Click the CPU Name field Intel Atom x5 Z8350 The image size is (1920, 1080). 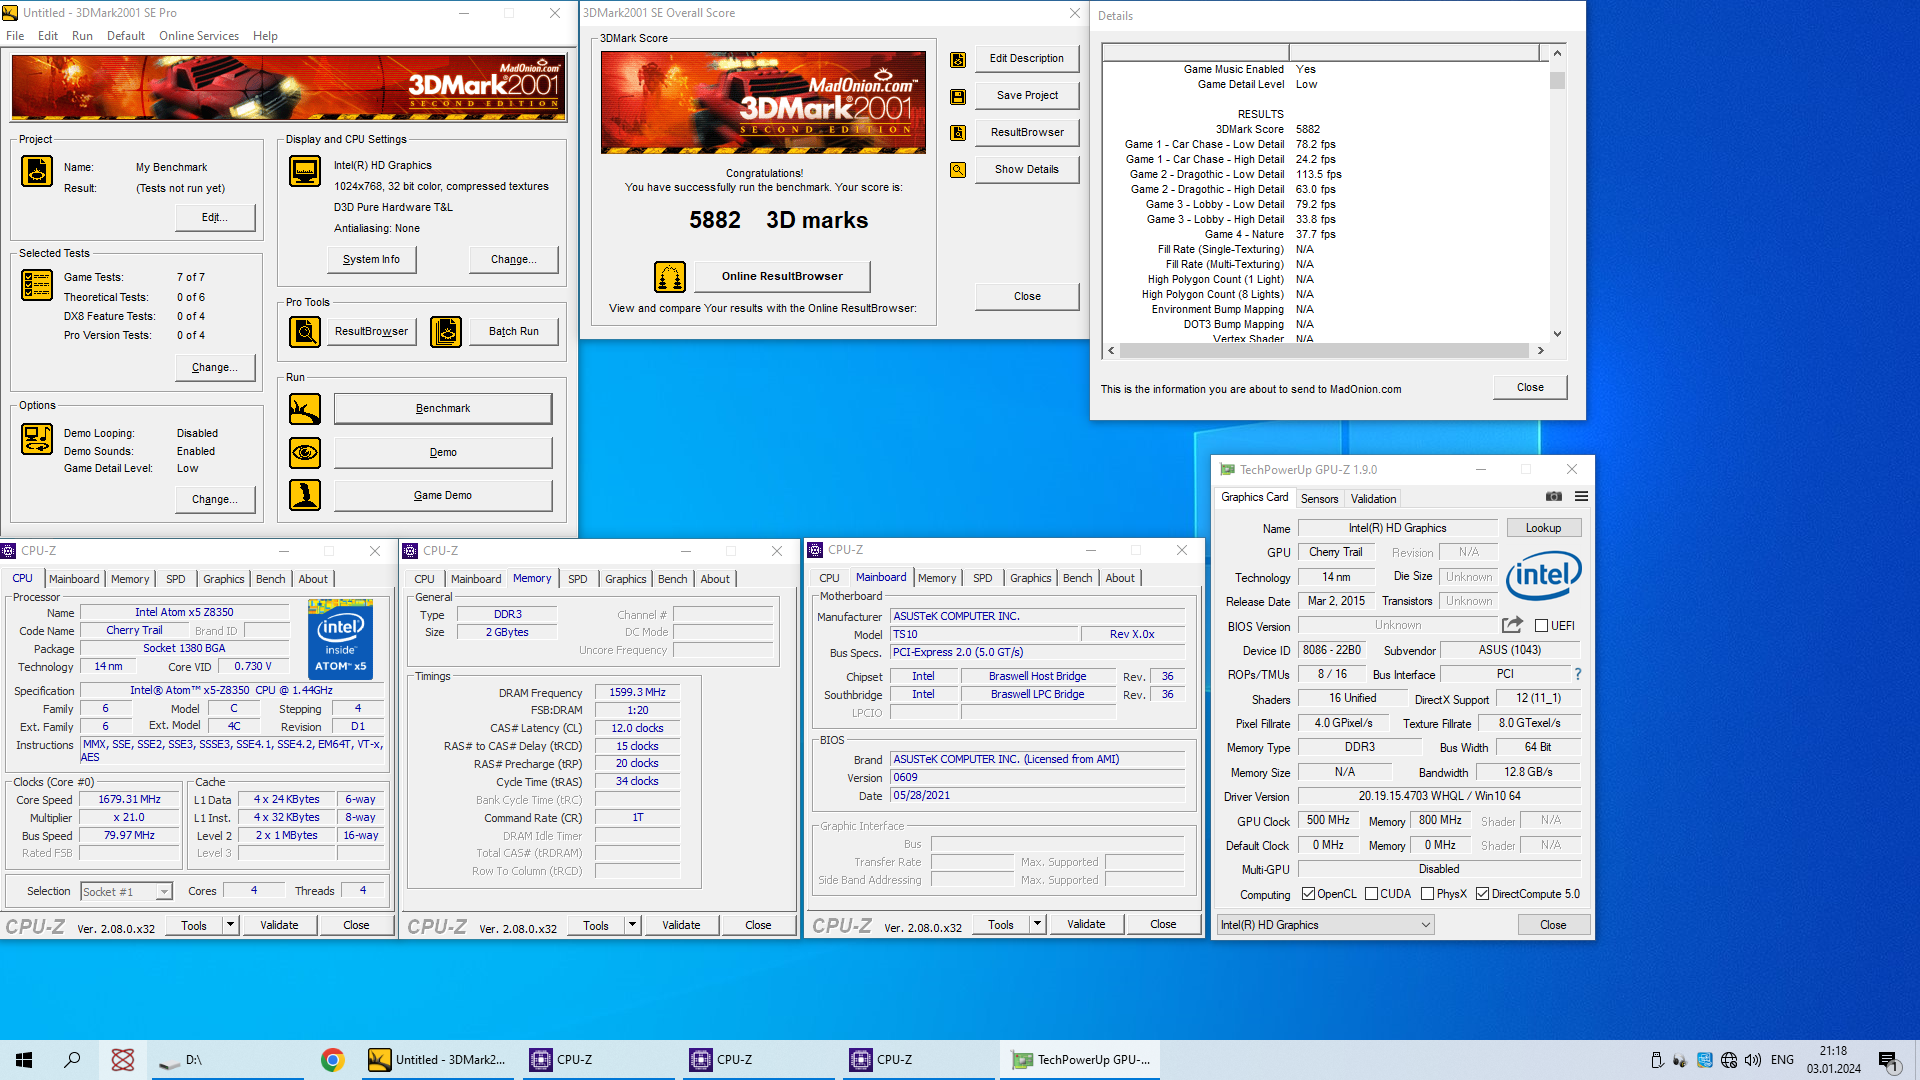point(184,612)
